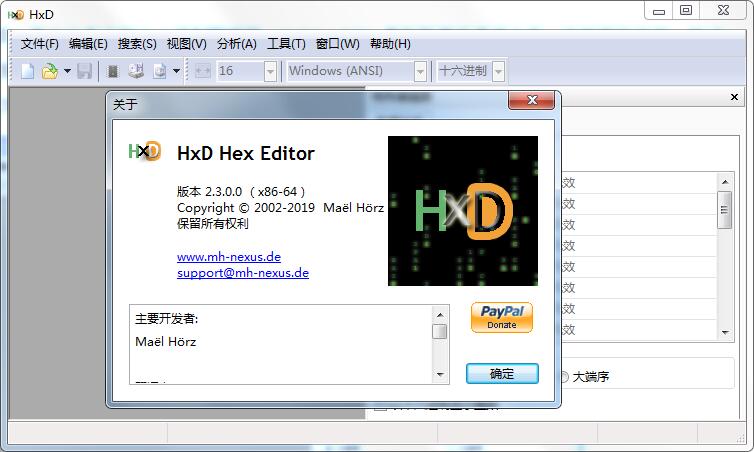Click the Open disk image toolbar icon
Image resolution: width=754 pixels, height=452 pixels.
click(159, 71)
